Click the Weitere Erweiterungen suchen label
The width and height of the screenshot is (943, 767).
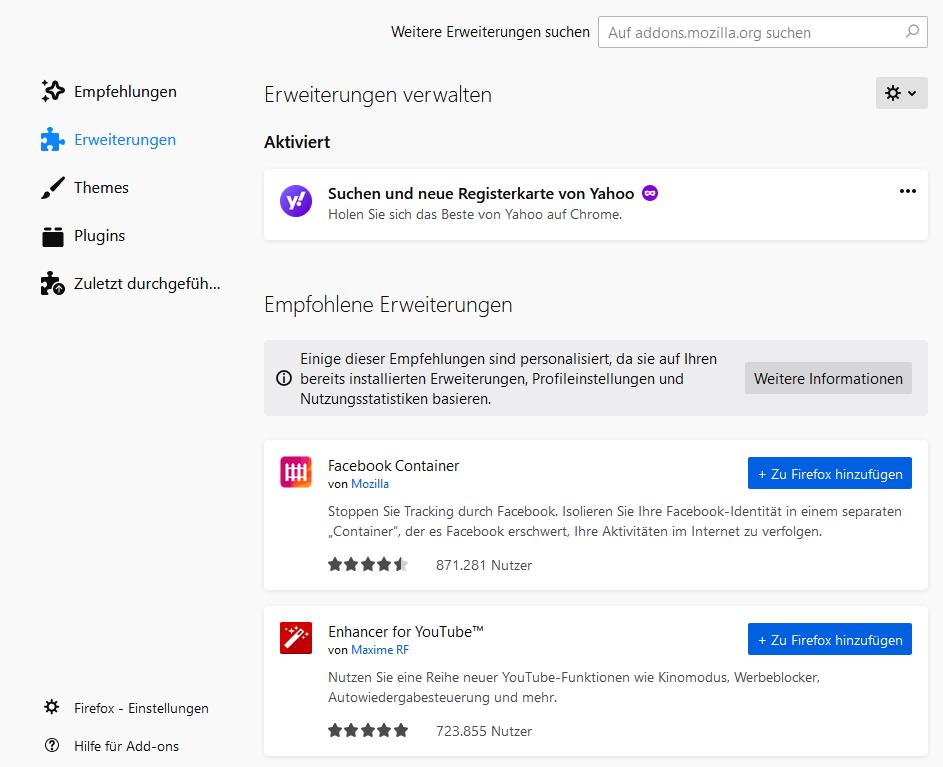click(x=490, y=32)
